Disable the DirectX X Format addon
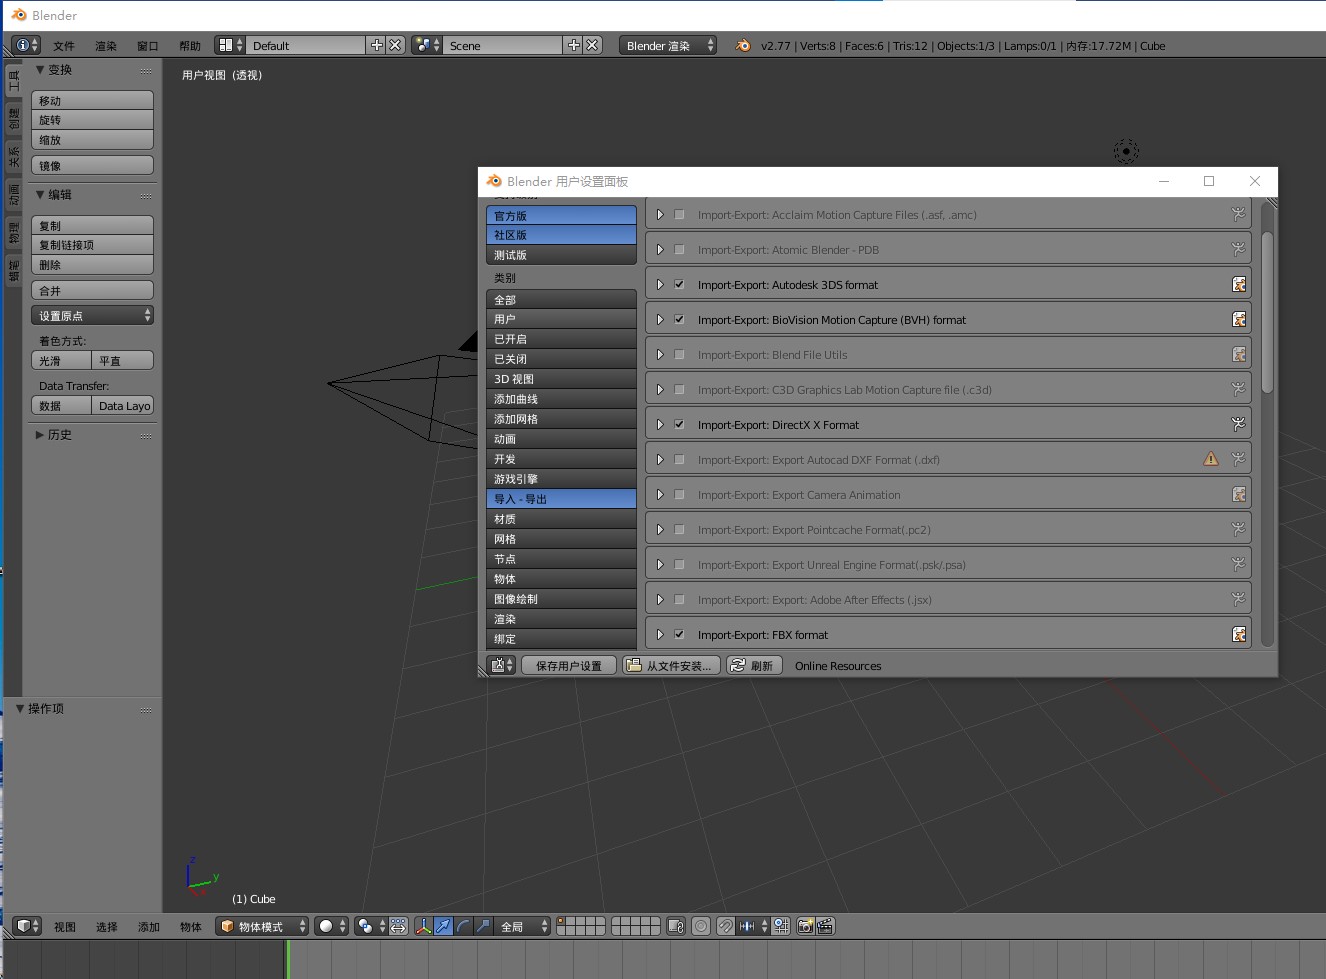Viewport: 1326px width, 979px height. click(x=679, y=424)
